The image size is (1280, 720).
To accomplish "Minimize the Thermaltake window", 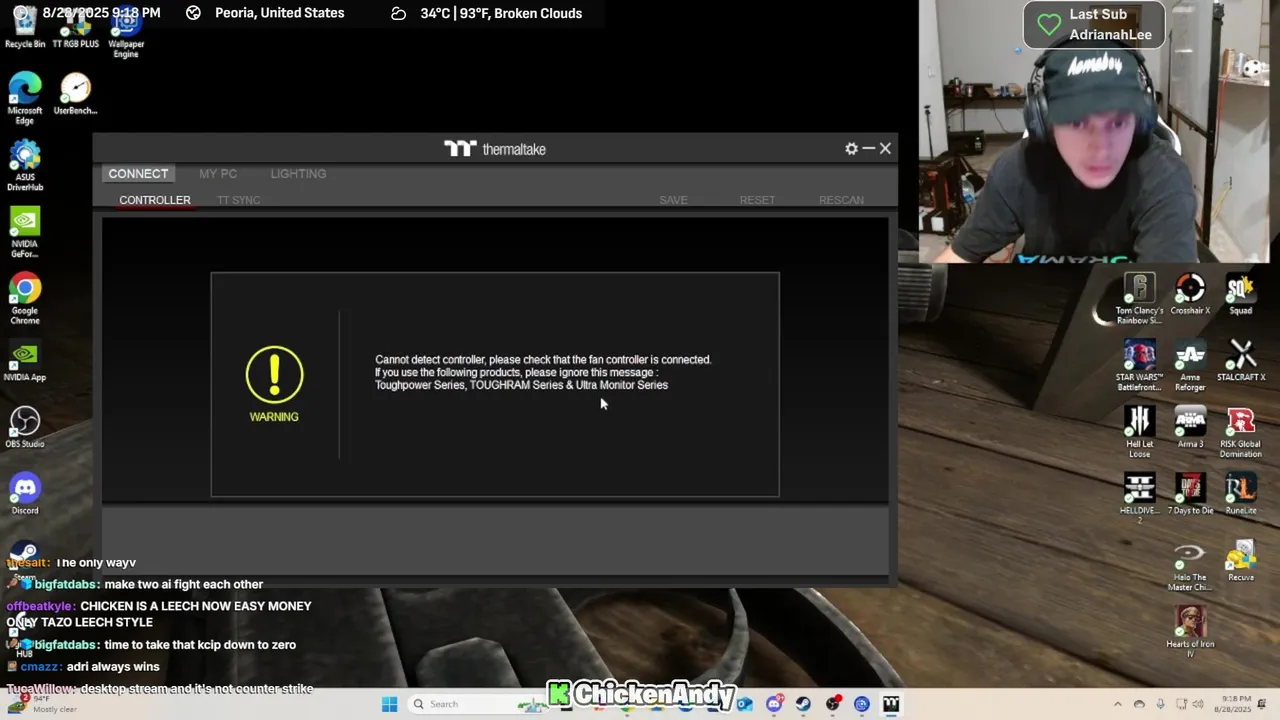I will coord(869,148).
